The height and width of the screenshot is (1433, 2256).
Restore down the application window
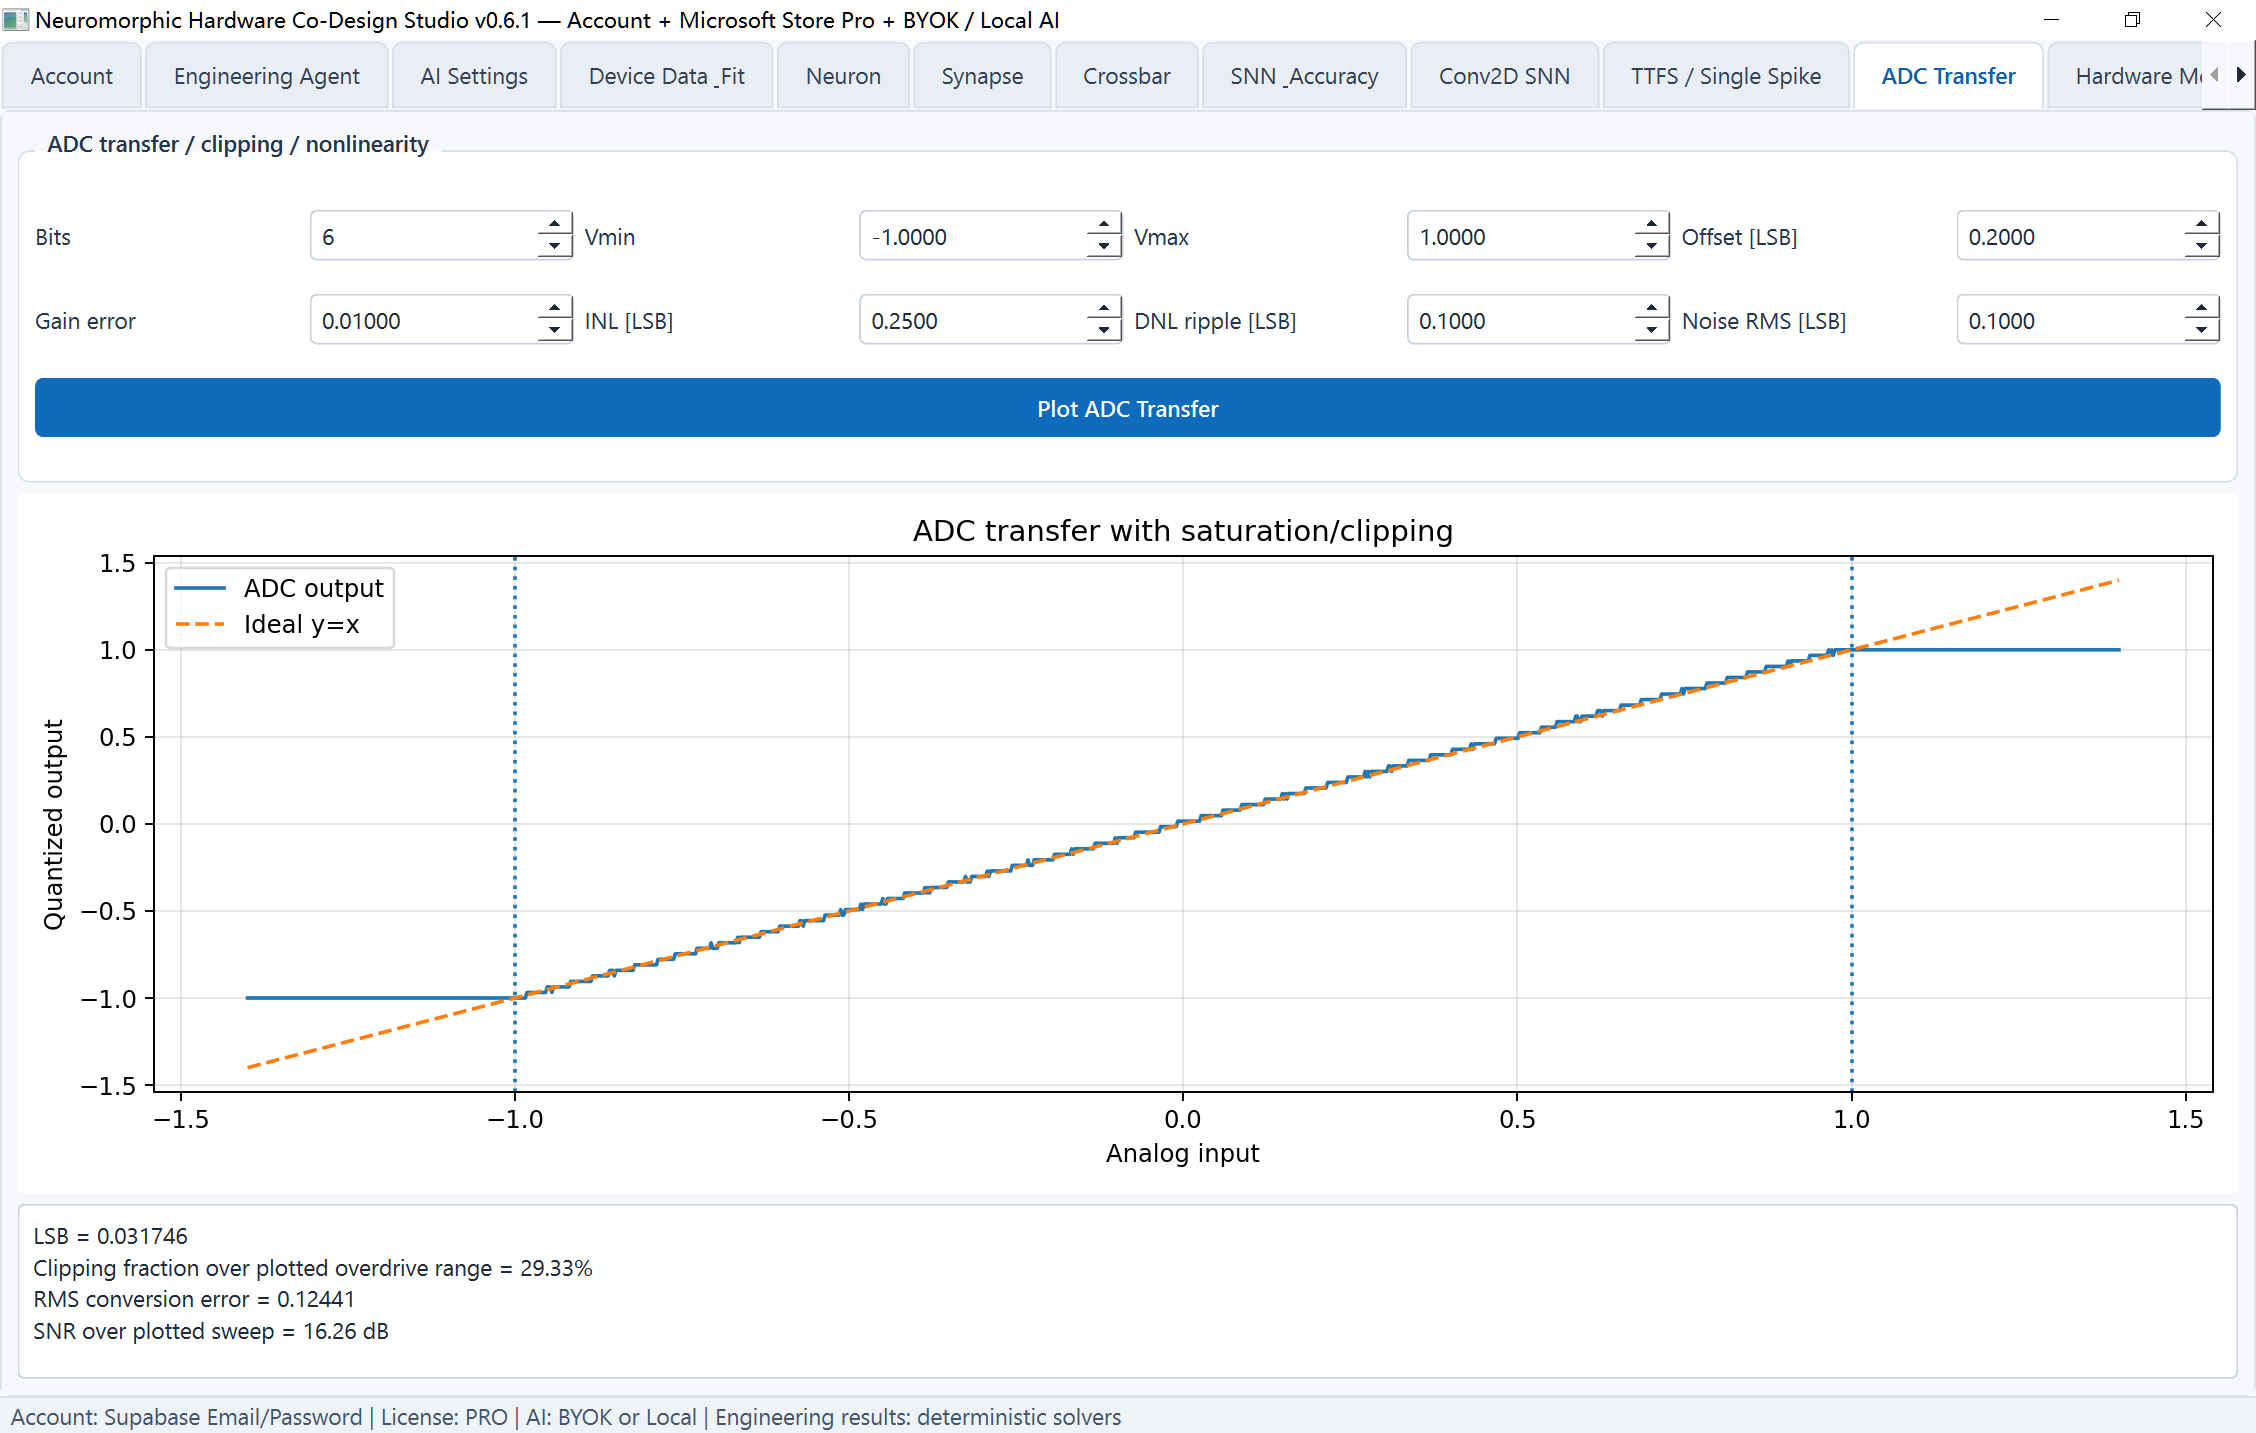[x=2132, y=19]
